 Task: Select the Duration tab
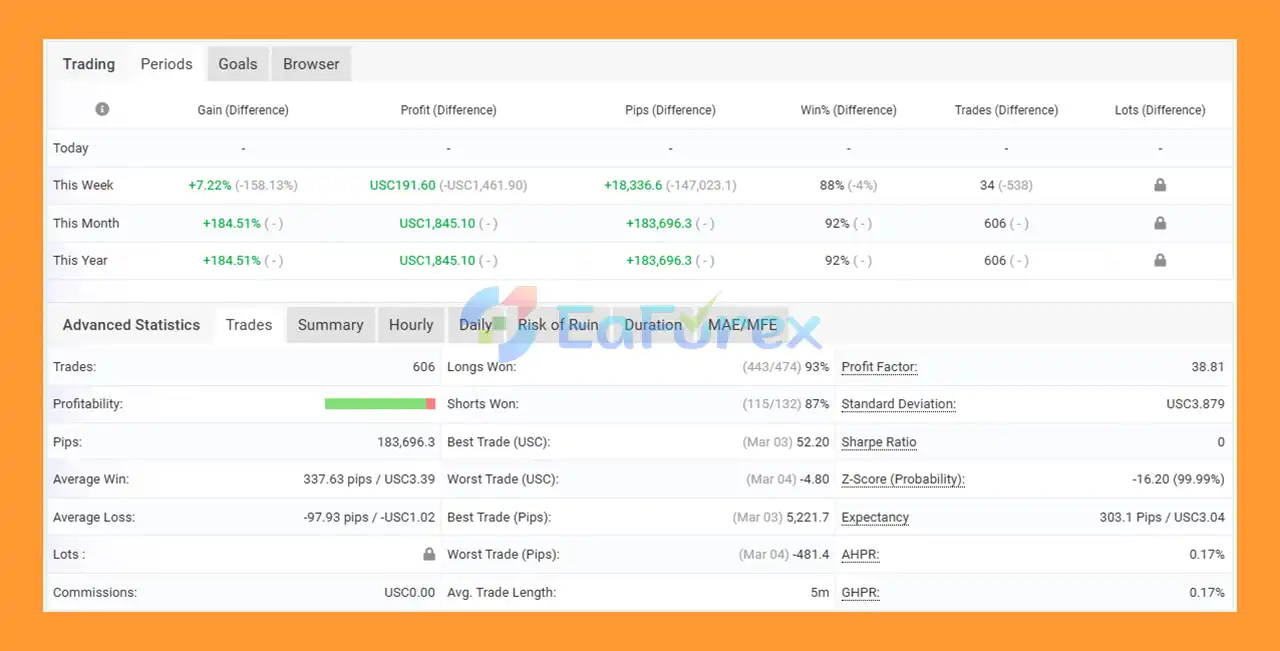[653, 325]
